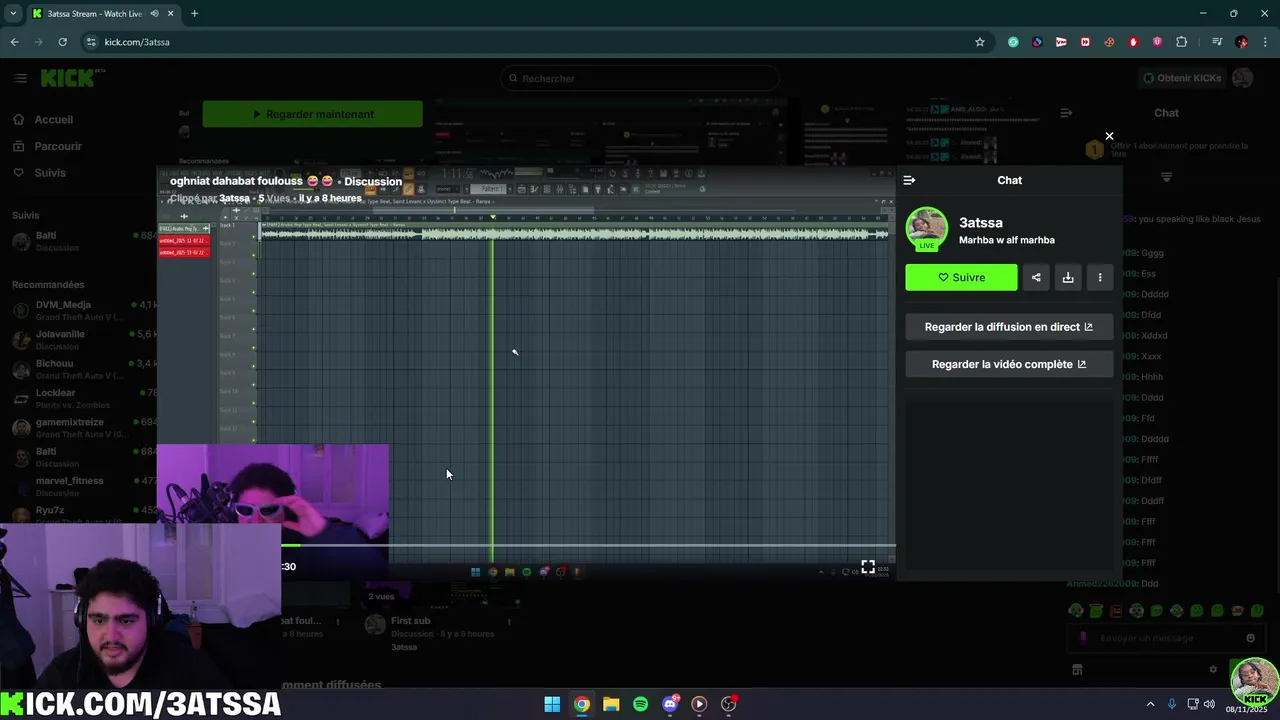Click the 3atssa clipper name link
Screen dimensions: 1280x720
[x=234, y=198]
